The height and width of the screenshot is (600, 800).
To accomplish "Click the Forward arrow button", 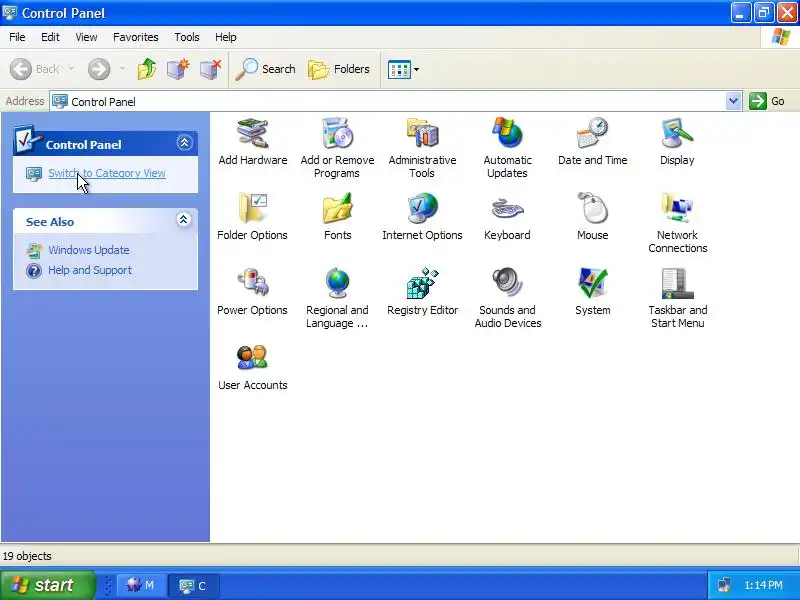I will (x=99, y=69).
